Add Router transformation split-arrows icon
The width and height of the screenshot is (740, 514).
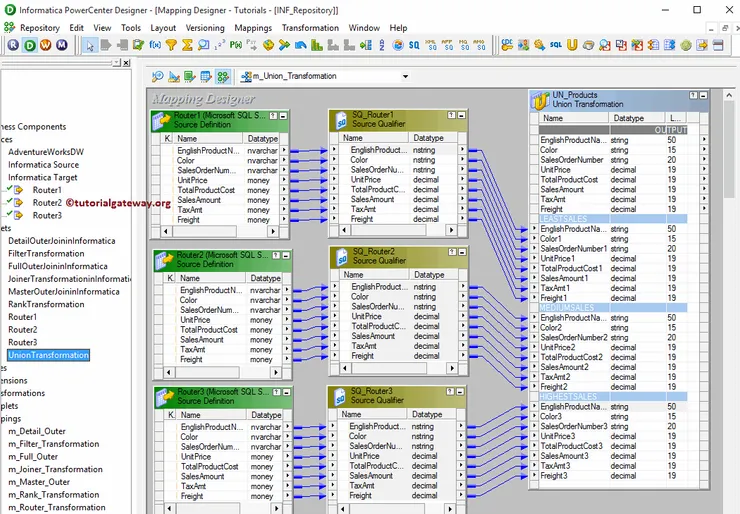point(284,45)
